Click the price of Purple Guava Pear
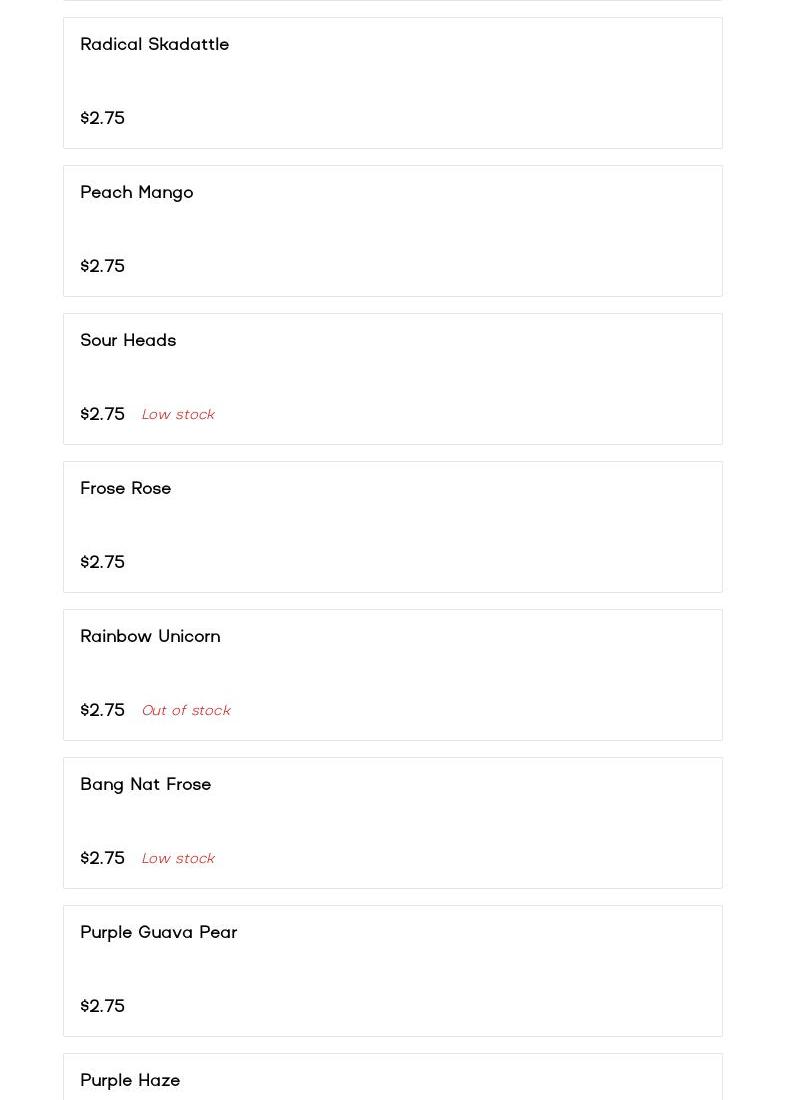This screenshot has width=785, height=1100. point(102,1006)
